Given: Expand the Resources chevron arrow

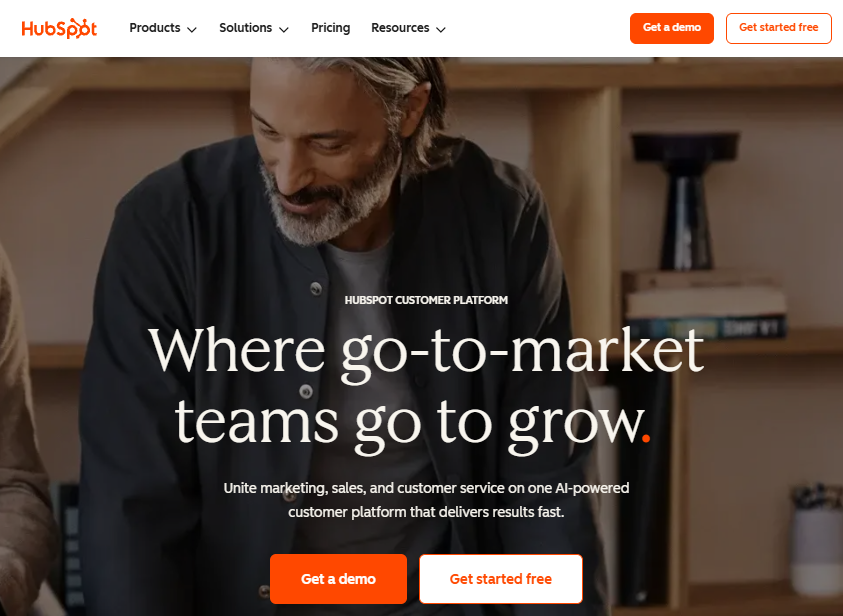Looking at the screenshot, I should point(440,30).
